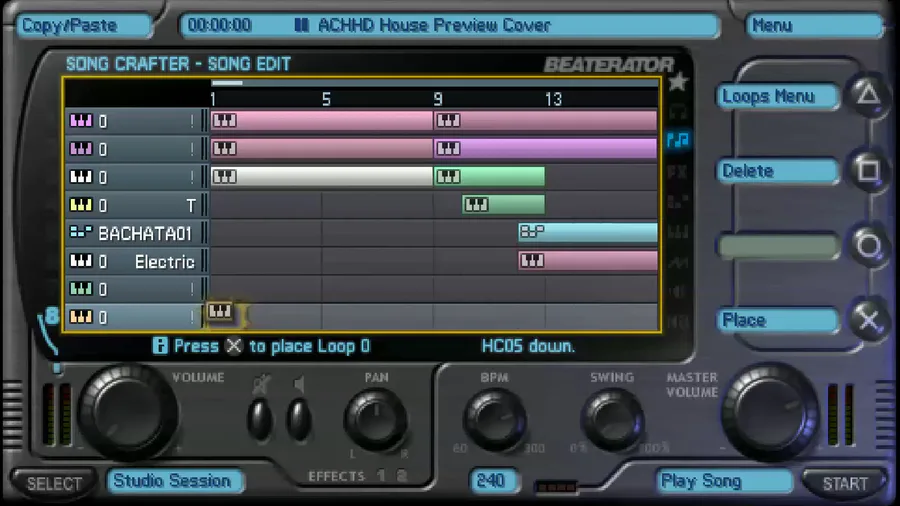This screenshot has height=506, width=900.
Task: Toggle Effects slot 2
Action: pyautogui.click(x=402, y=476)
